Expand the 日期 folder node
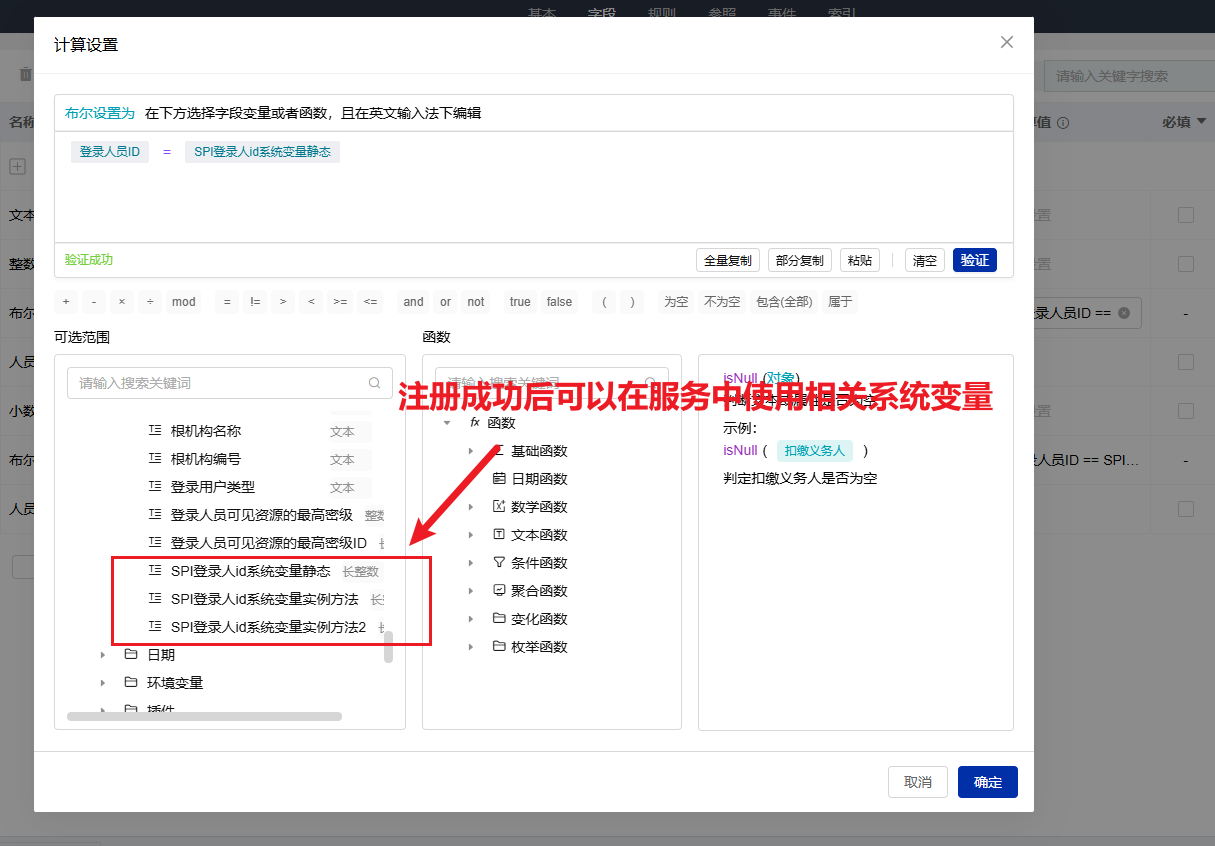1215x846 pixels. [102, 655]
